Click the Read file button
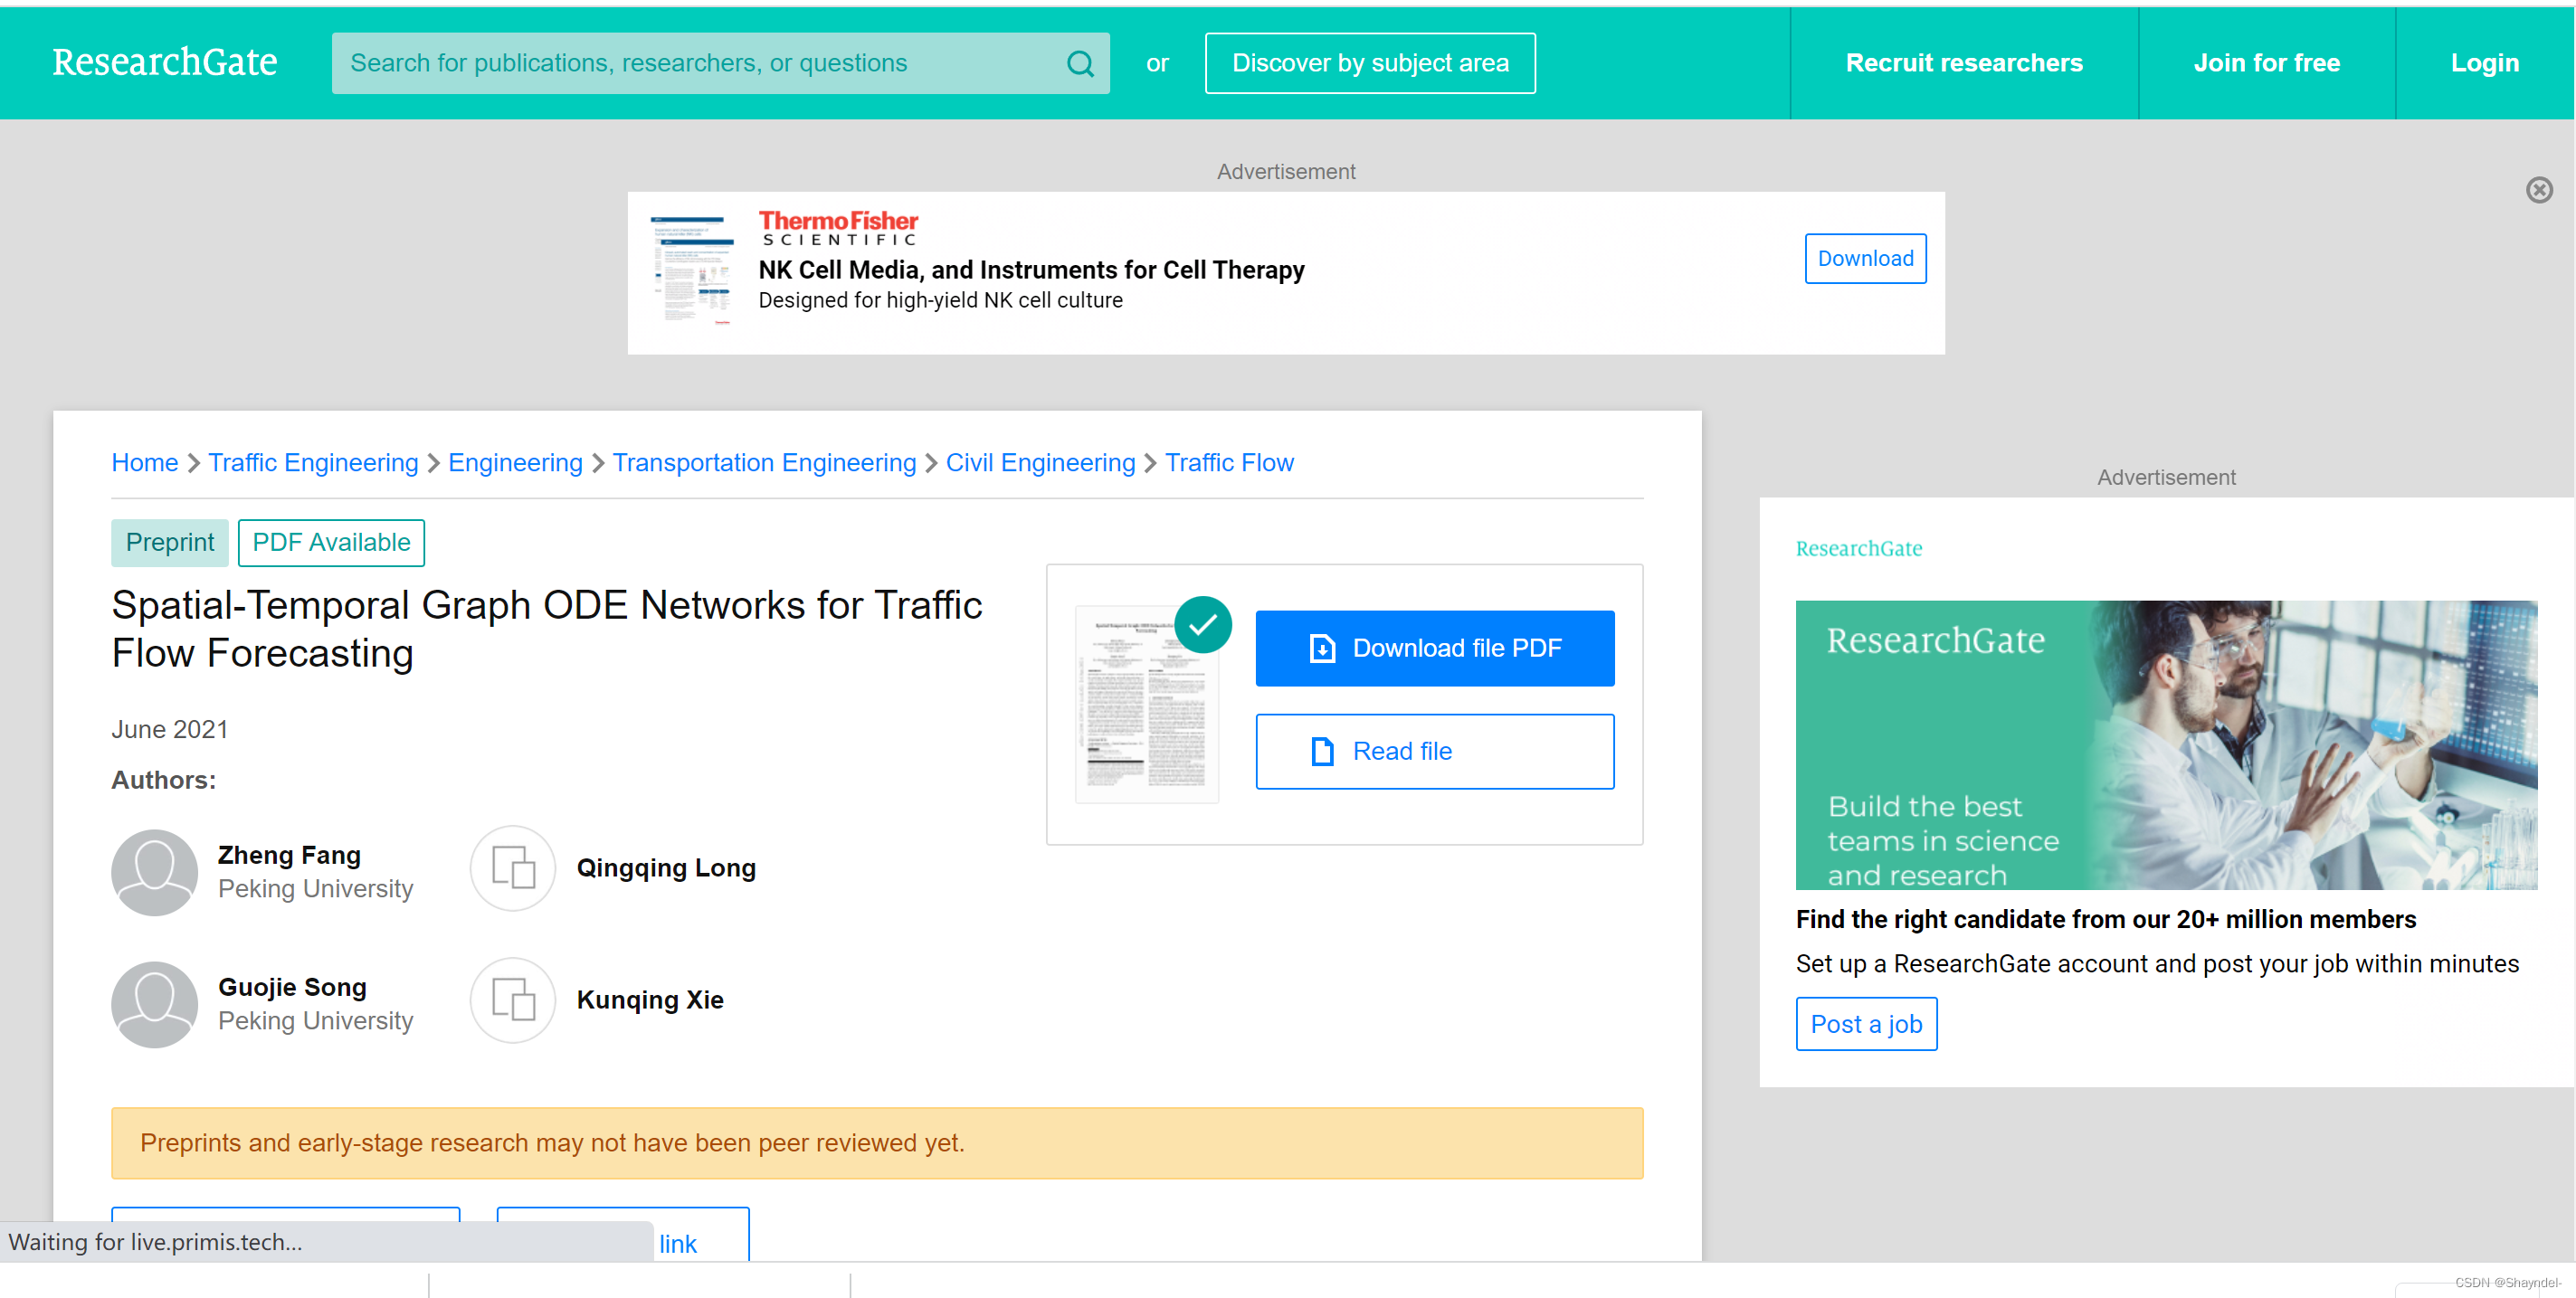 (1433, 751)
